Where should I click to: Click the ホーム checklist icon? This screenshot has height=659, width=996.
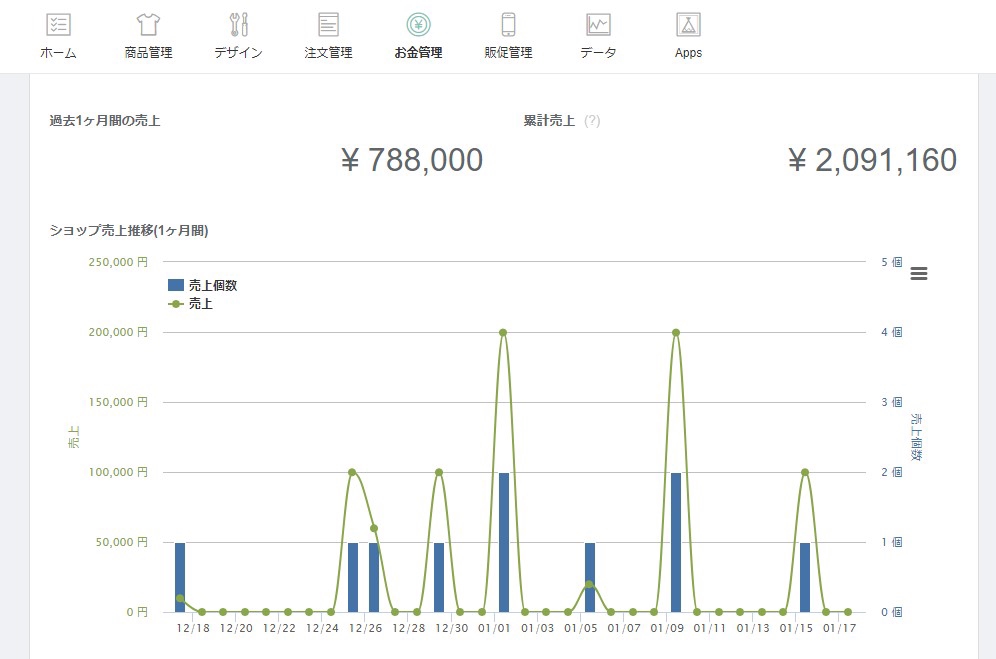58,25
